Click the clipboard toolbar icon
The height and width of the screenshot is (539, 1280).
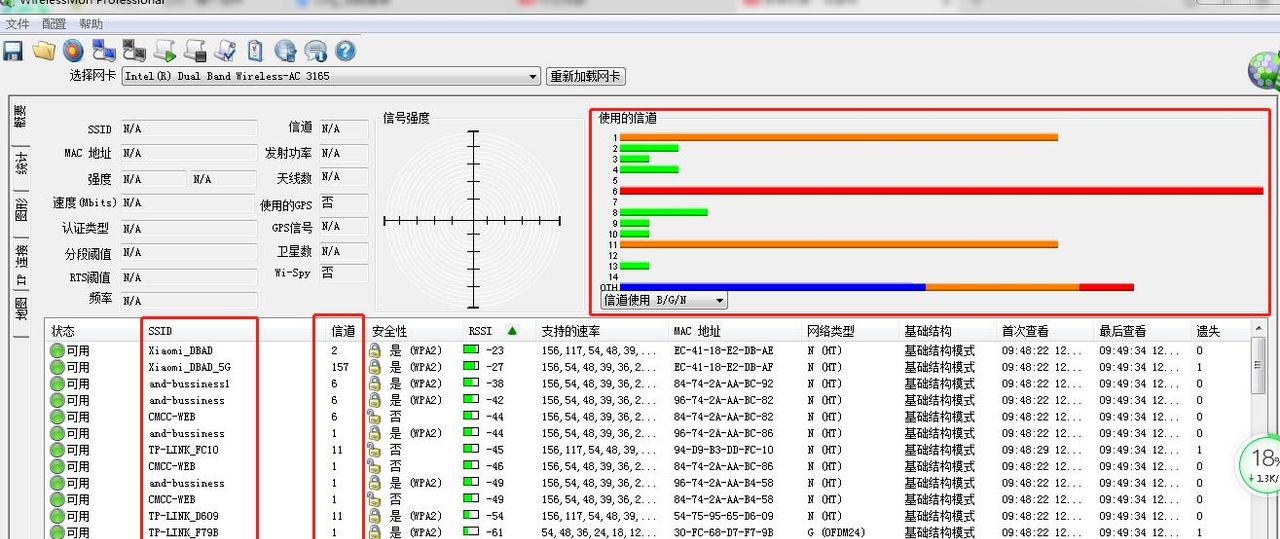pyautogui.click(x=255, y=51)
